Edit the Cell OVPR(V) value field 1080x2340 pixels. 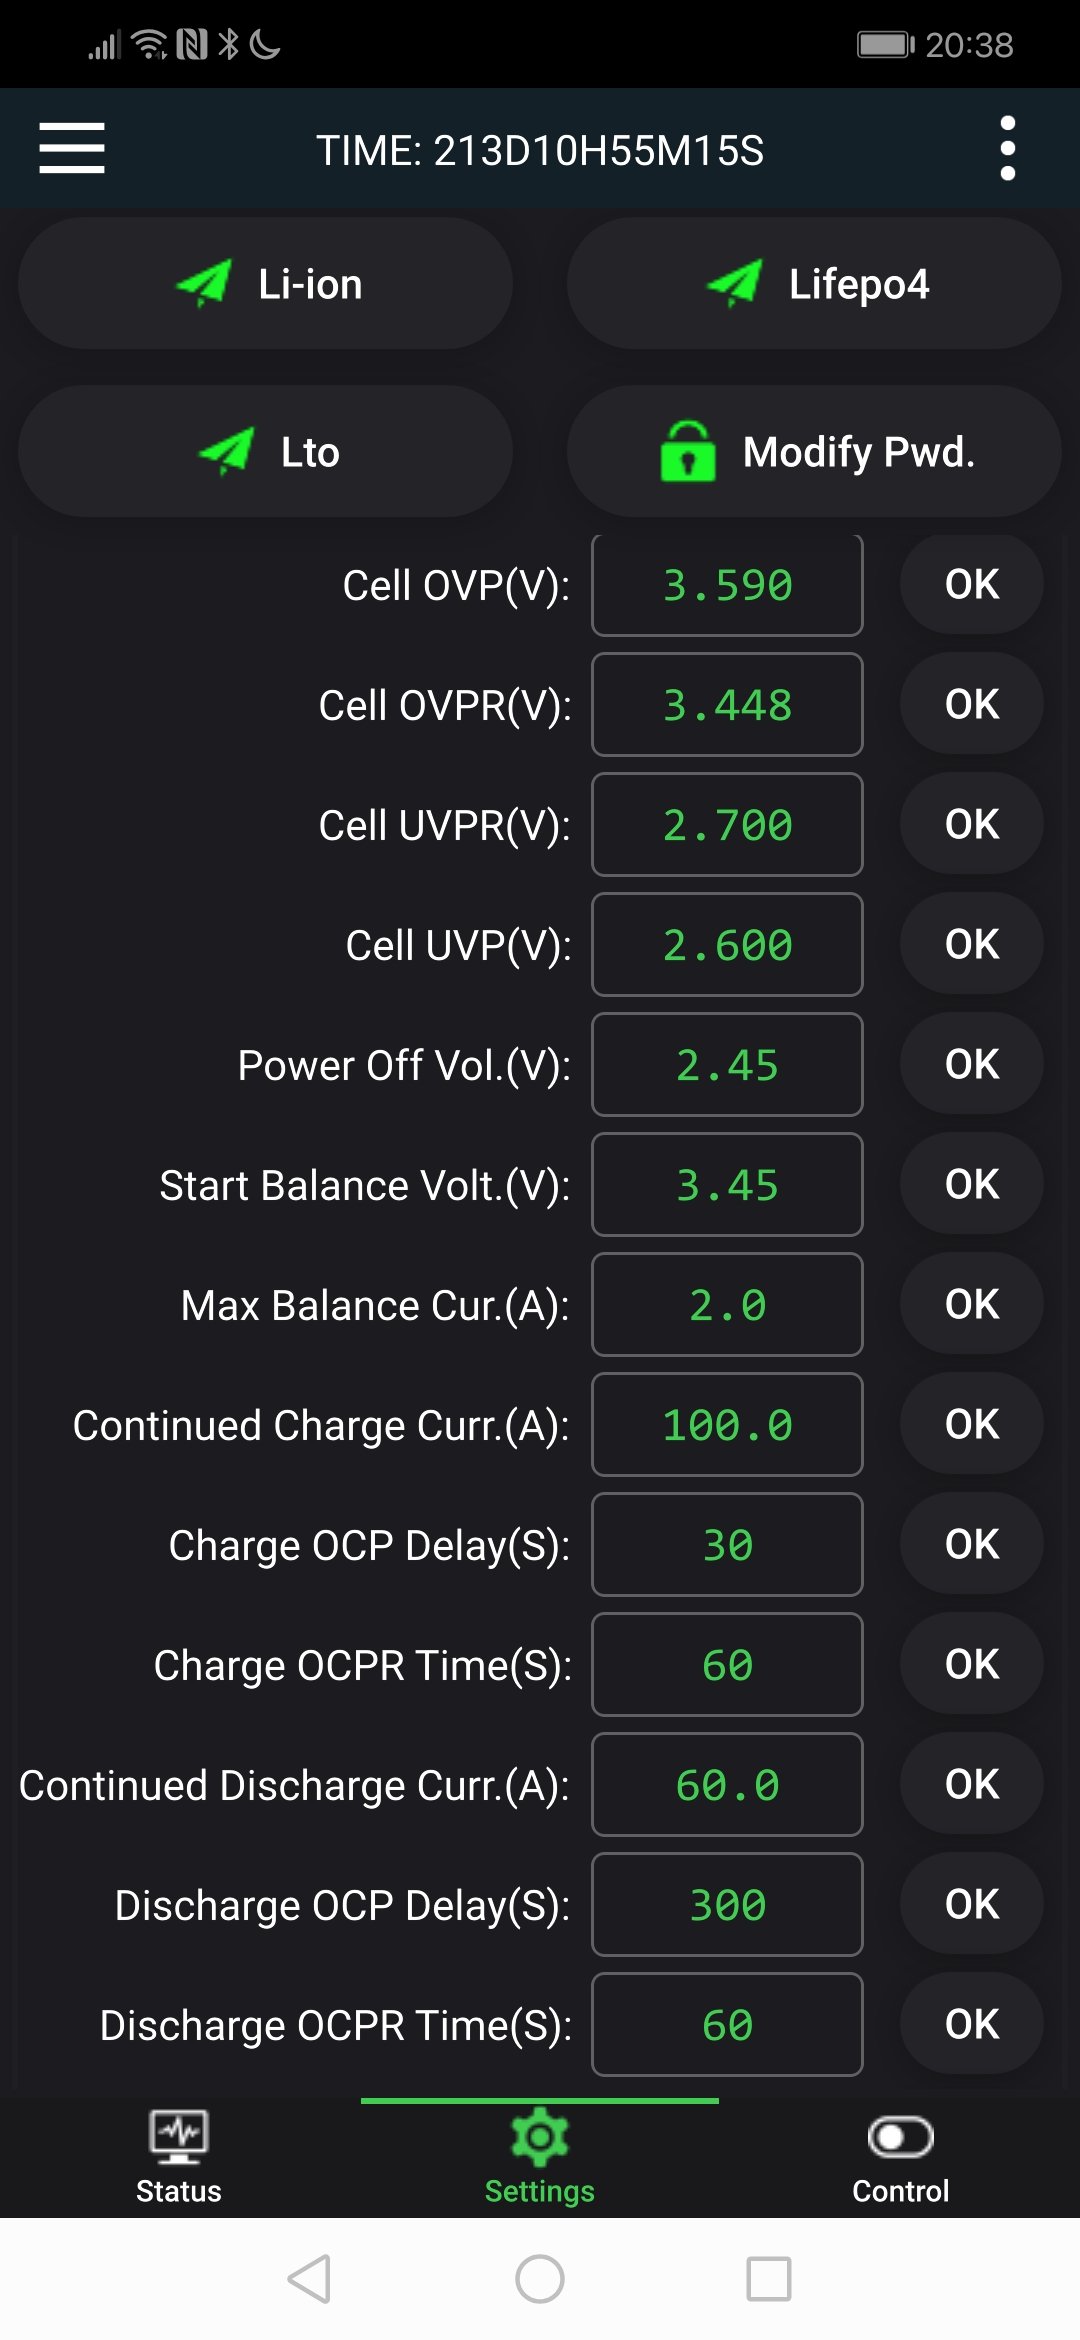point(727,705)
